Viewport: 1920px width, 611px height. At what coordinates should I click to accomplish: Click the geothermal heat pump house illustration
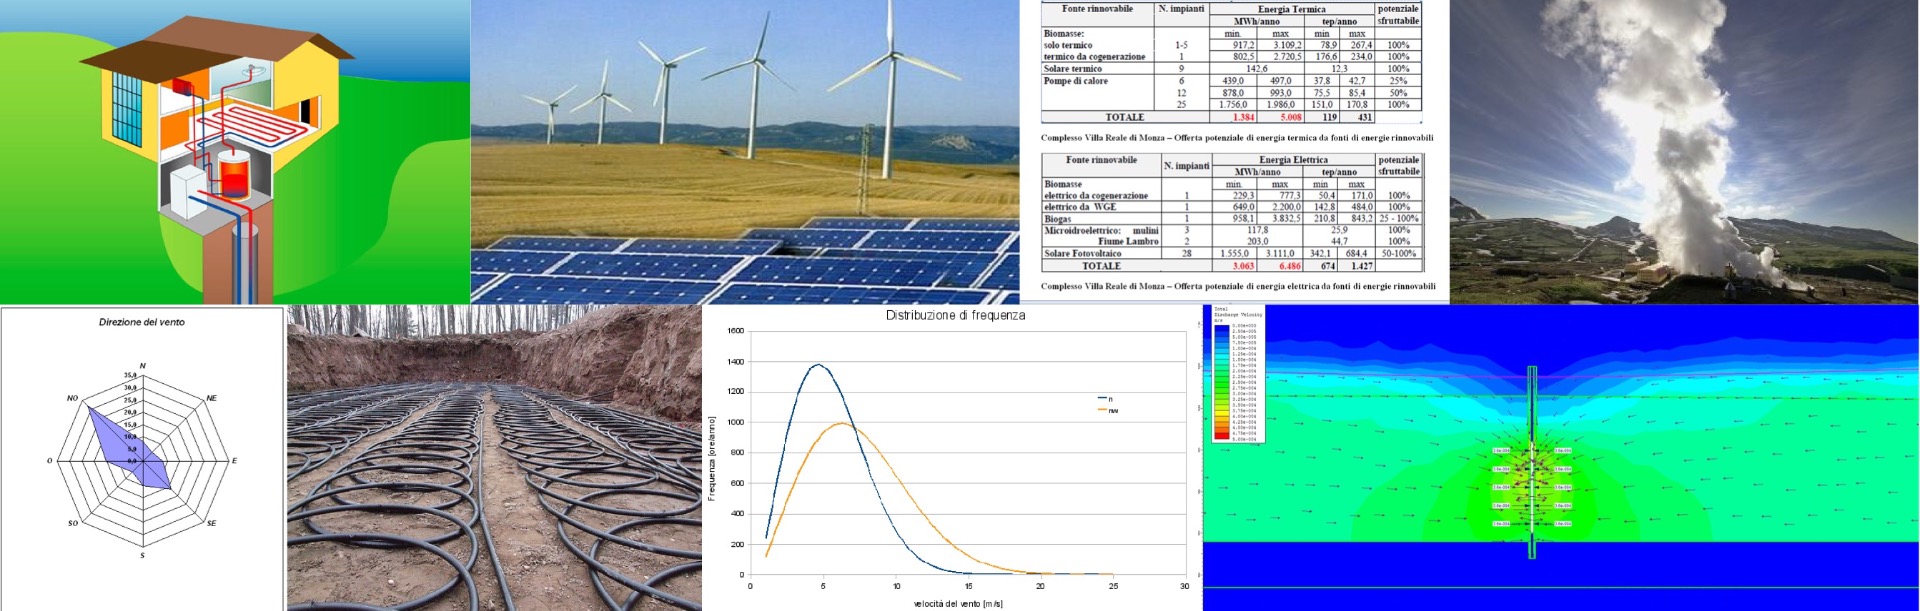[x=235, y=150]
